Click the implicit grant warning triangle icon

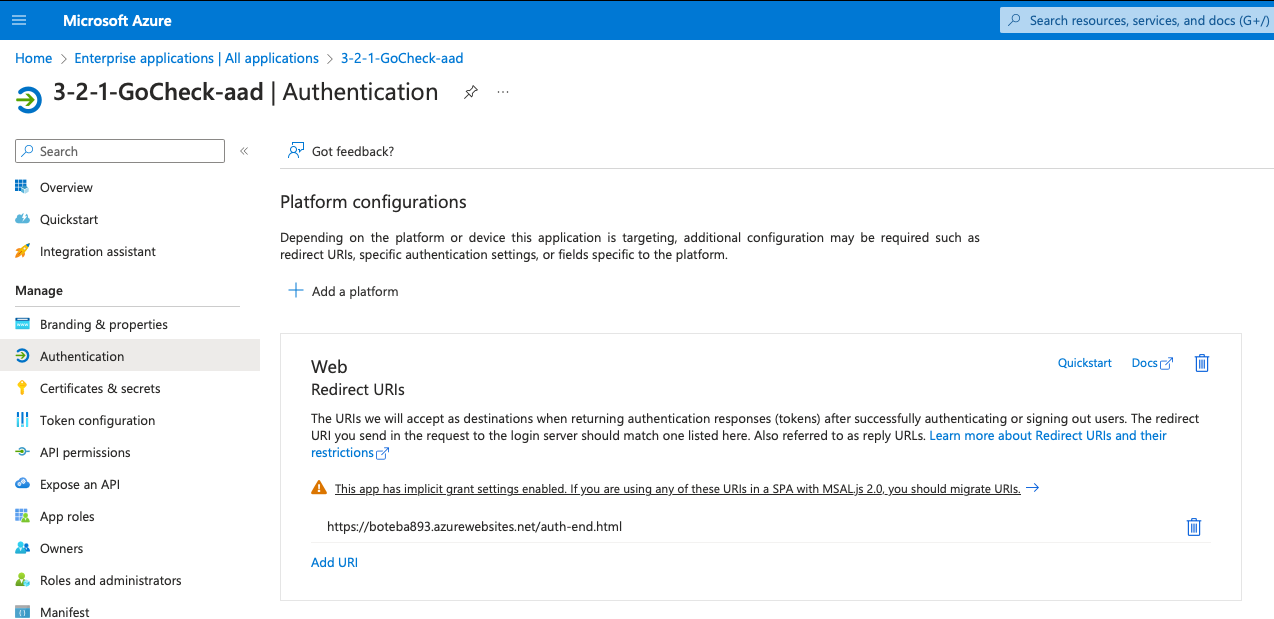tap(319, 488)
